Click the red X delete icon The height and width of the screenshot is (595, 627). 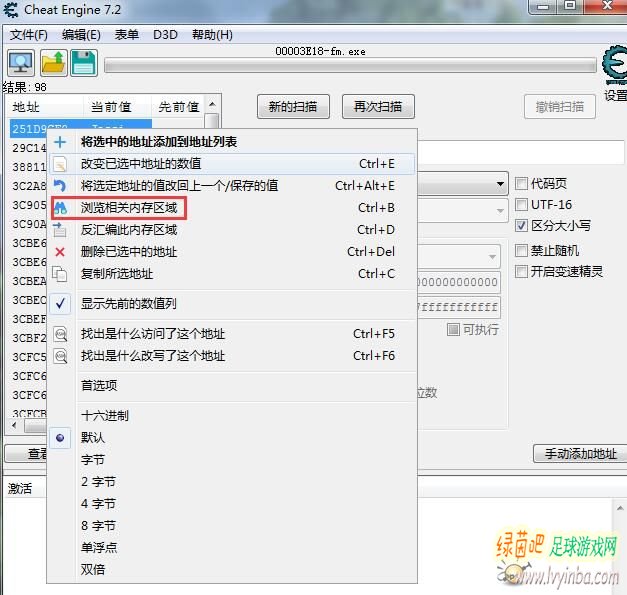click(x=60, y=252)
